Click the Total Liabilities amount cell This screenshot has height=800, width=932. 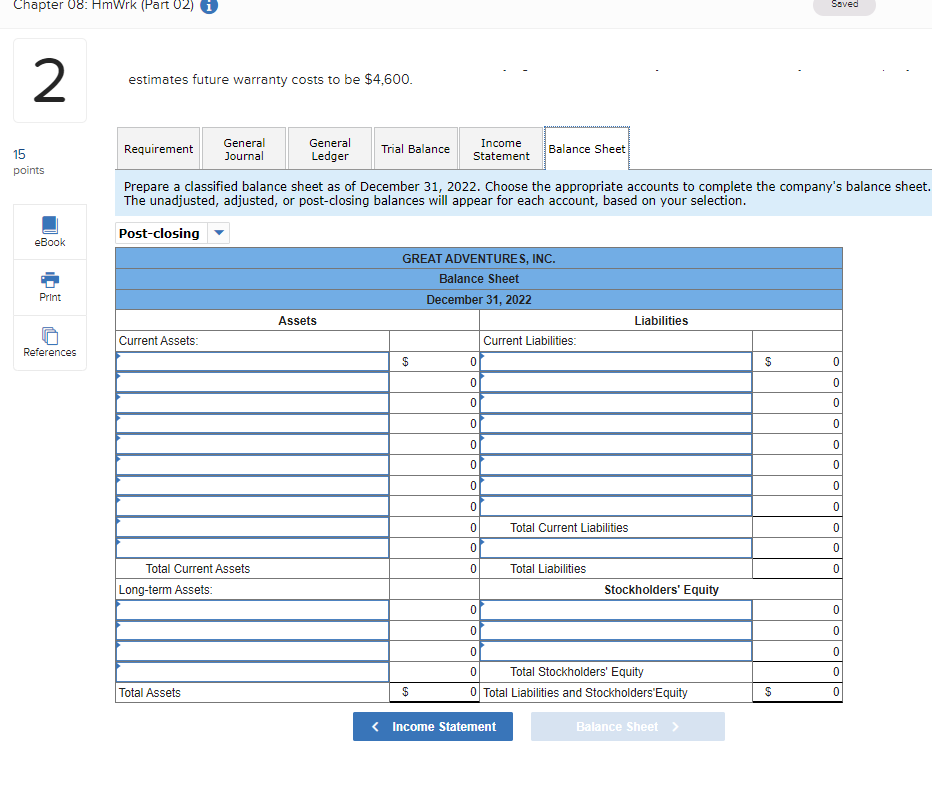tap(797, 569)
